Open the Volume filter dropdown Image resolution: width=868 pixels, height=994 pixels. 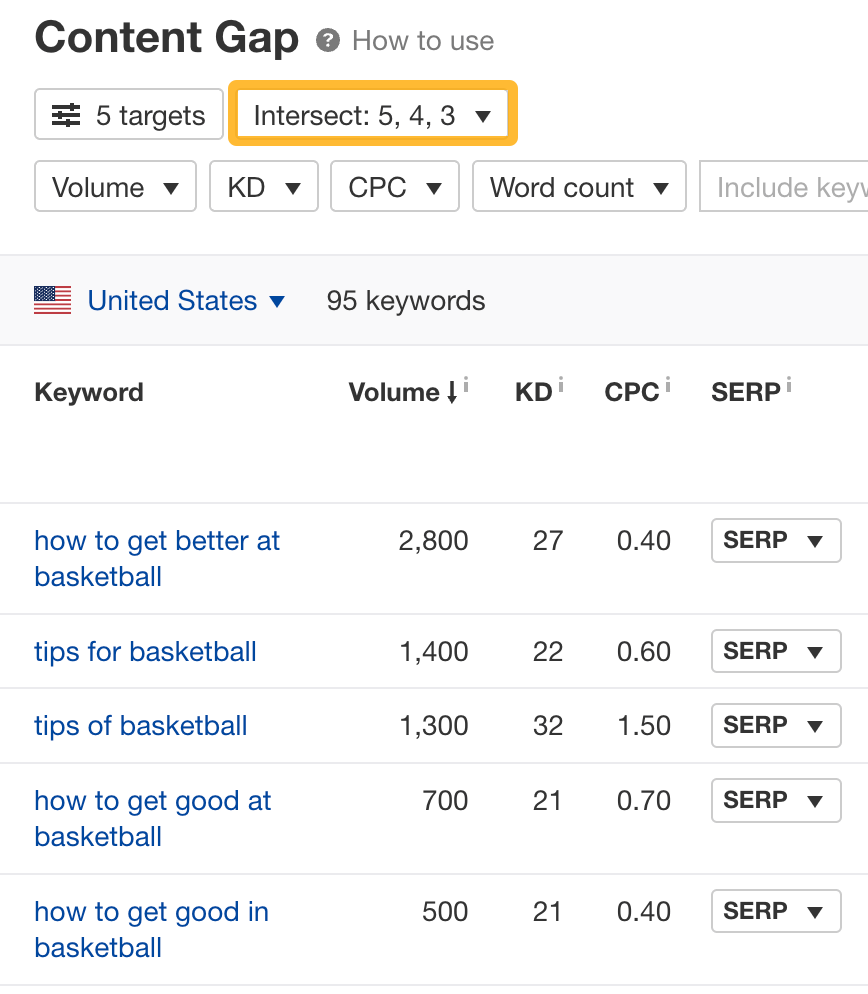[x=115, y=186]
